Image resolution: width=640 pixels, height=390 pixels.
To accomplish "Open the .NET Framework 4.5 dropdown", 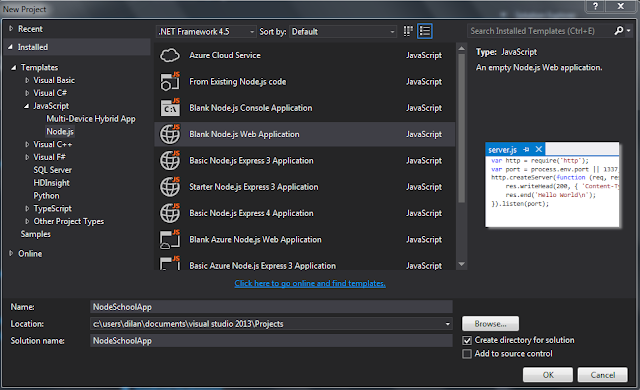I will tap(207, 31).
